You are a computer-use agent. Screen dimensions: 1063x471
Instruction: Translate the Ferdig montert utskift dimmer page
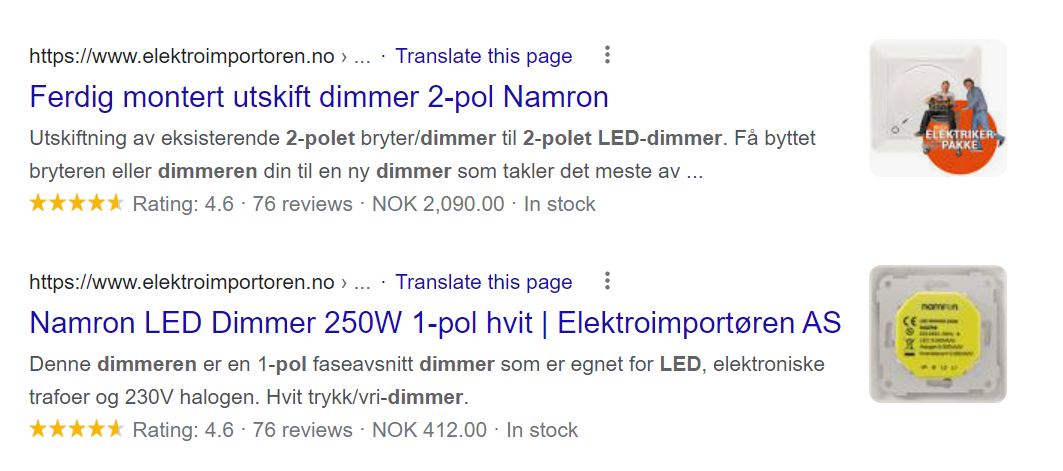tap(483, 56)
